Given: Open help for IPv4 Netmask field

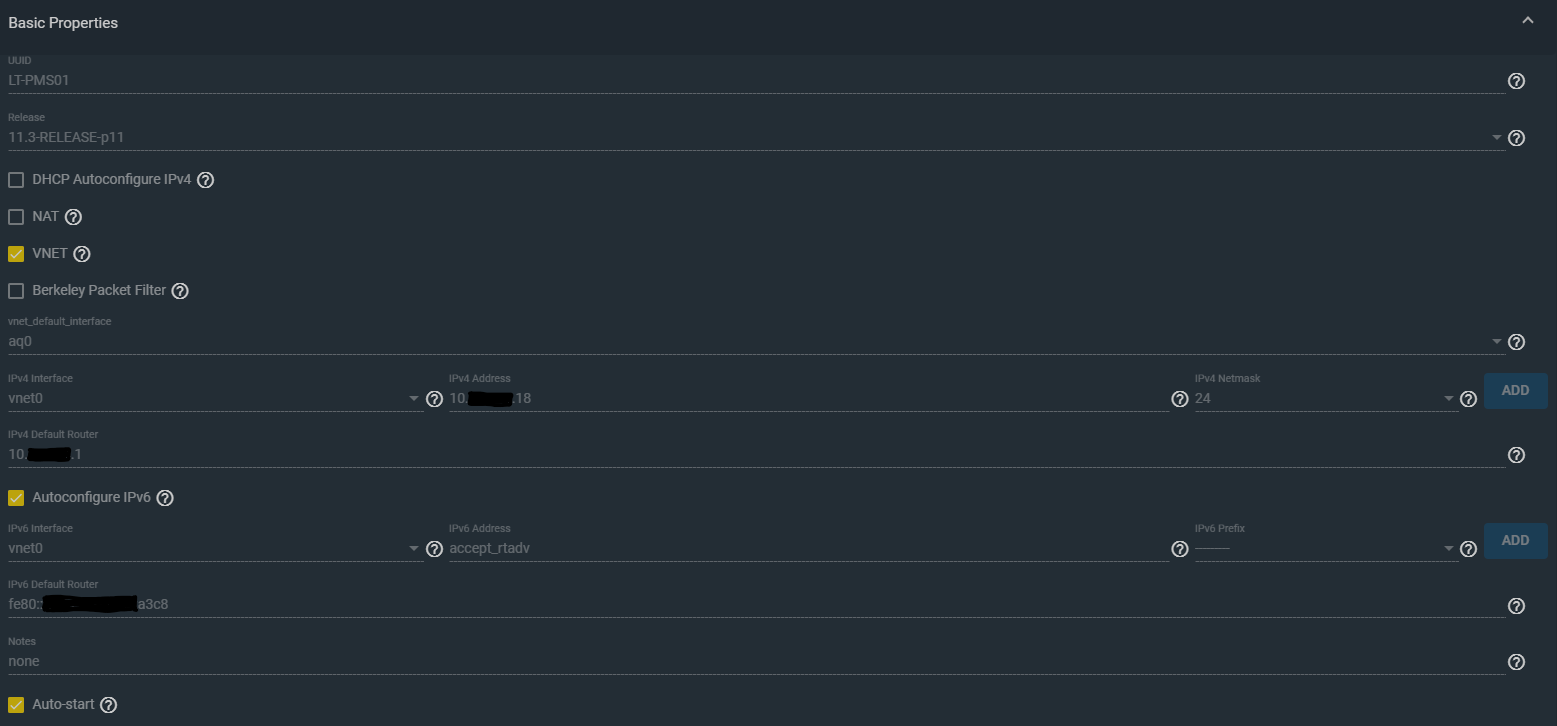Looking at the screenshot, I should click(1468, 399).
